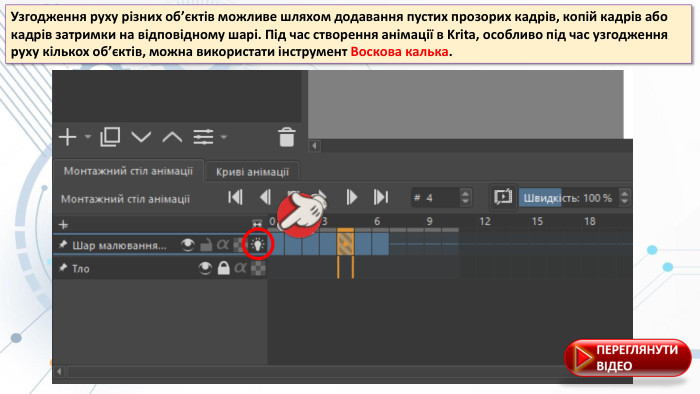Hide the Шар малювання layer eye

click(x=188, y=244)
